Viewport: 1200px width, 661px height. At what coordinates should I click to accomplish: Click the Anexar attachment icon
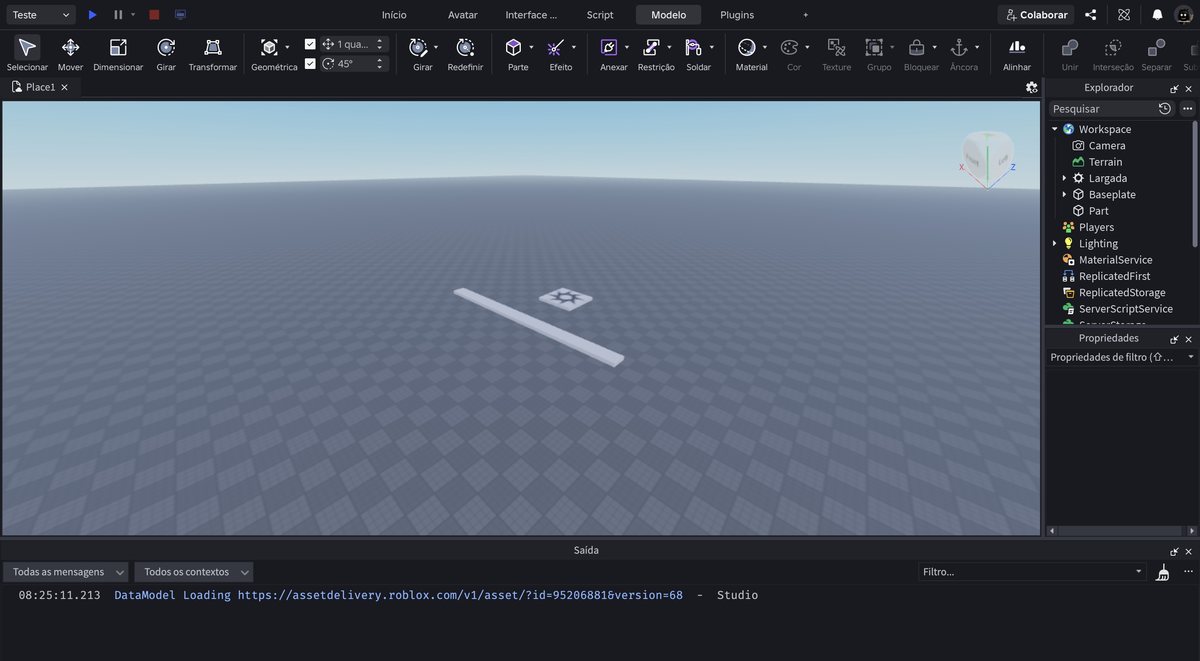tap(609, 47)
